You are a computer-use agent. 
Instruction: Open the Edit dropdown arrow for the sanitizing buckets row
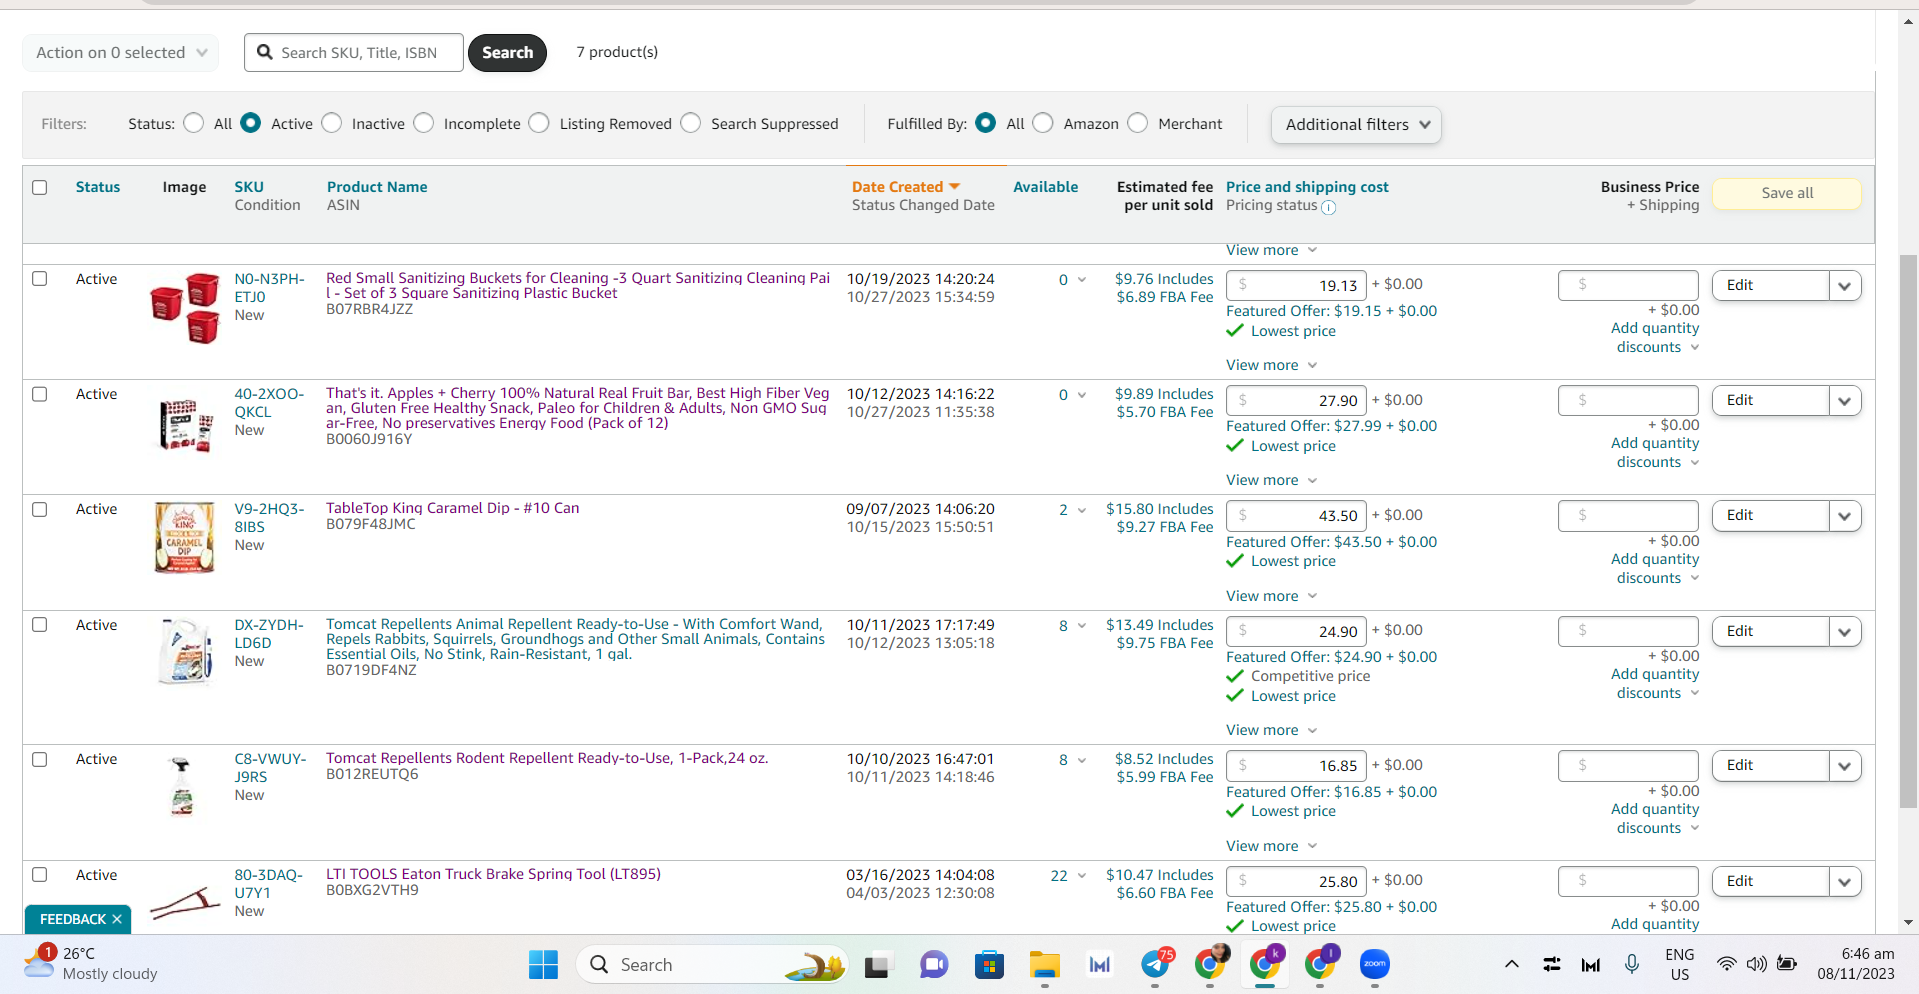[1845, 286]
